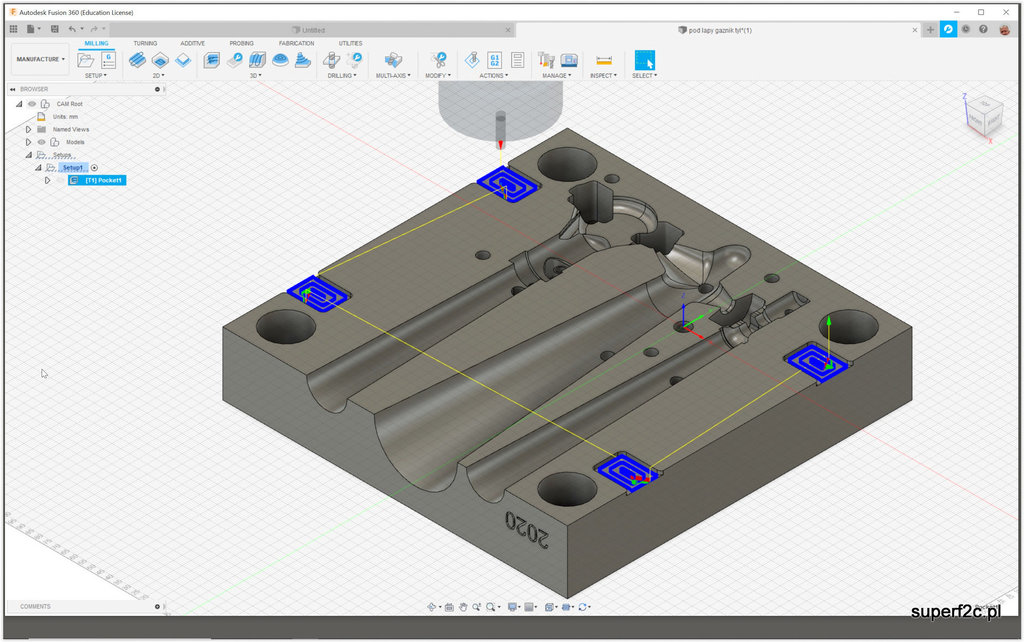Activate the Setup1 radio button
The width and height of the screenshot is (1024, 642).
click(x=95, y=168)
